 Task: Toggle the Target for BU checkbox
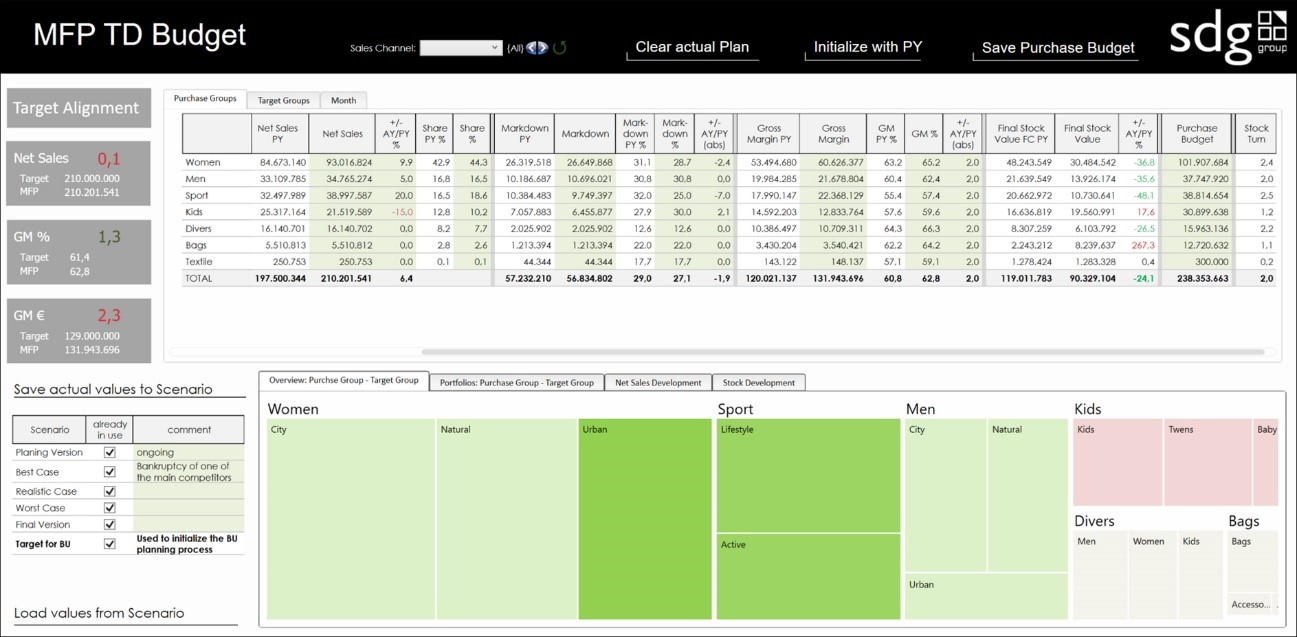(109, 544)
